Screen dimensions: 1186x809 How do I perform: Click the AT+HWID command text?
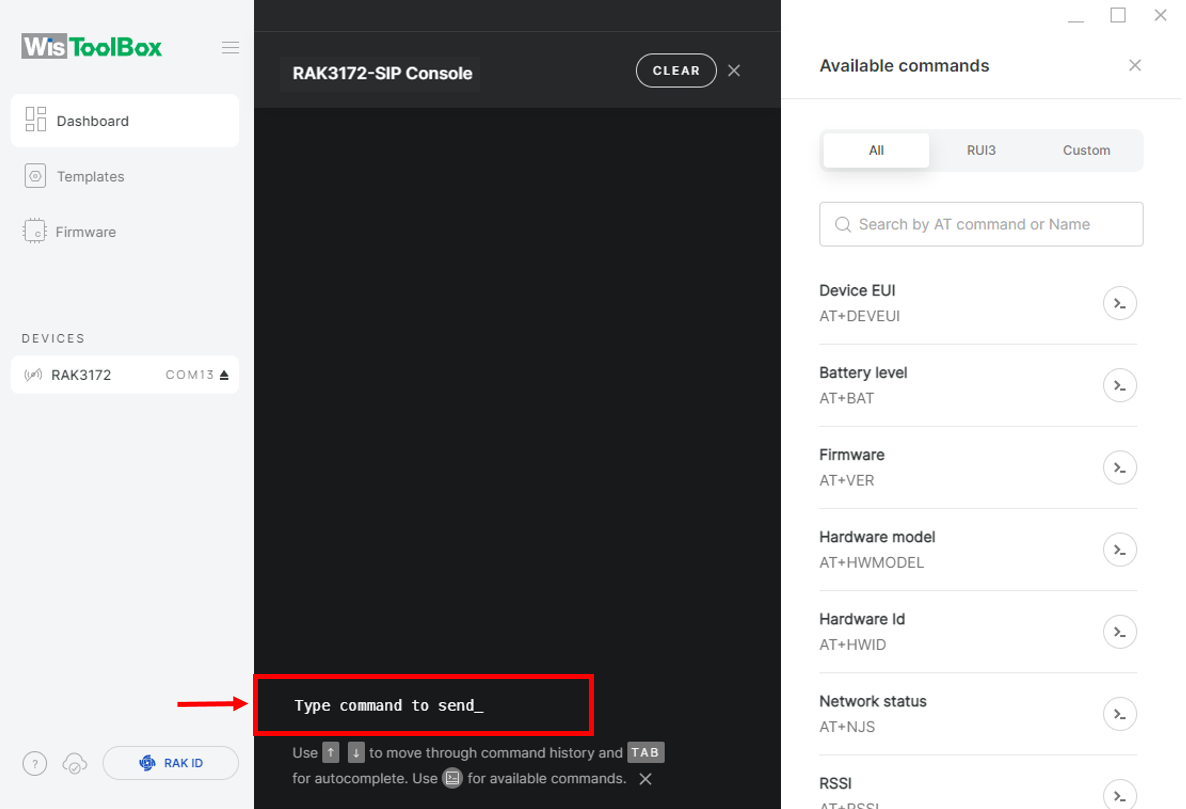(852, 645)
